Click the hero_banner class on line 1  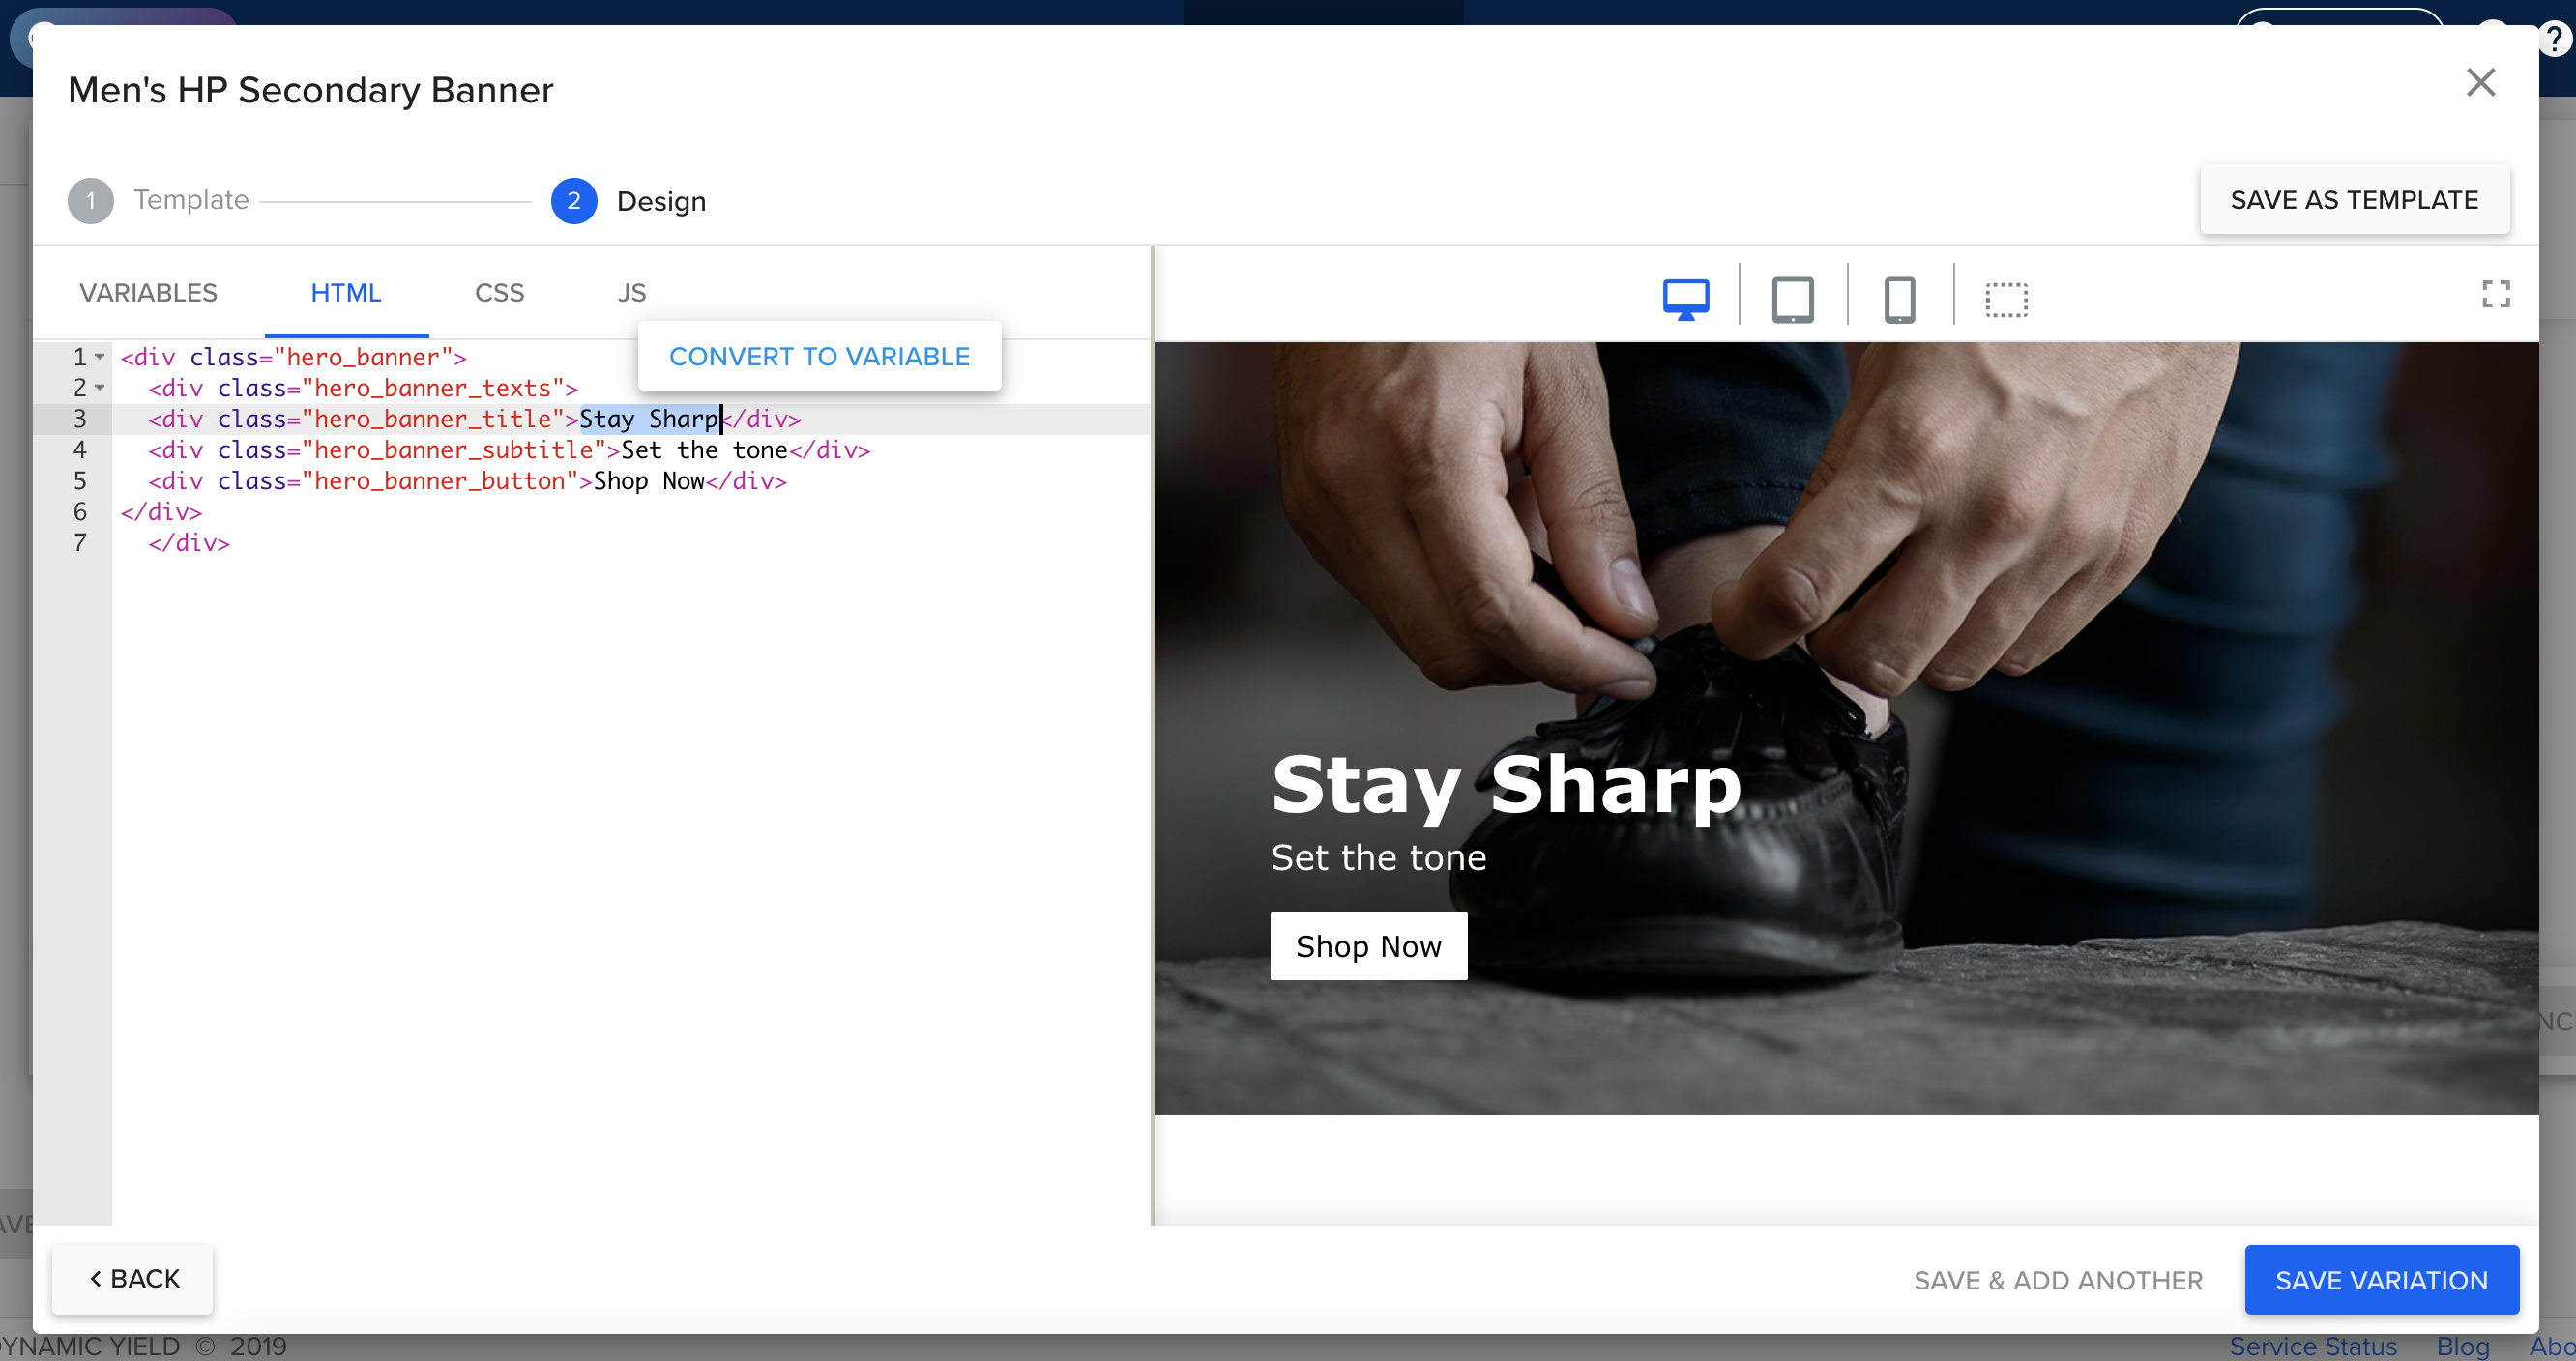point(363,357)
